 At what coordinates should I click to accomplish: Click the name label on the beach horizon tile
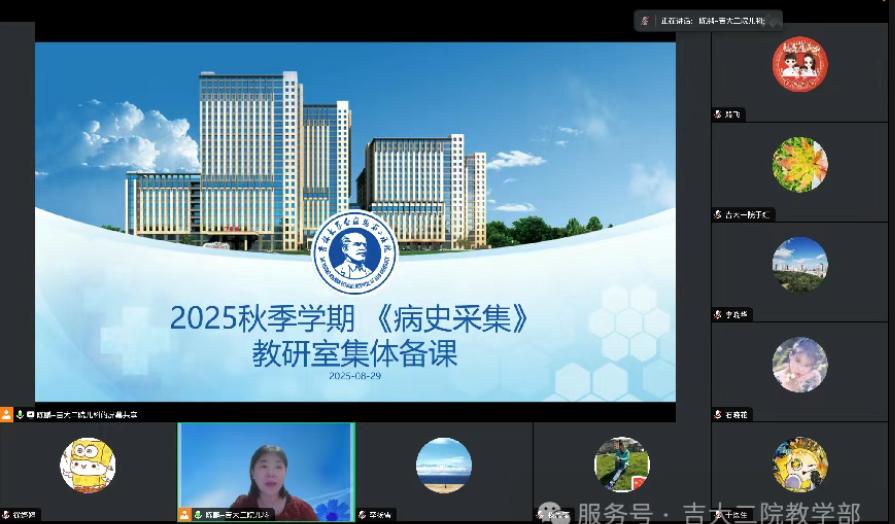click(x=380, y=515)
